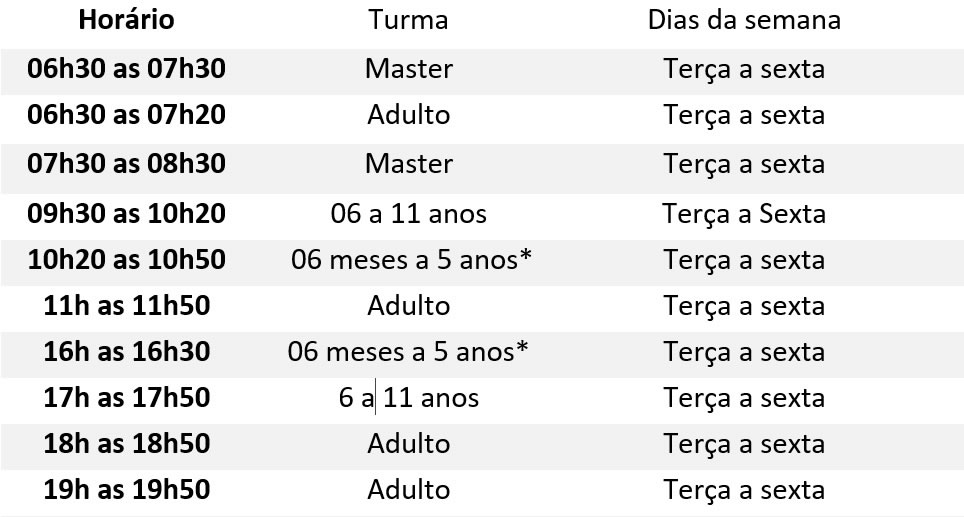Screen dimensions: 964x517
Task: Select the 06h30 as 07h30 time cell
Action: click(127, 68)
